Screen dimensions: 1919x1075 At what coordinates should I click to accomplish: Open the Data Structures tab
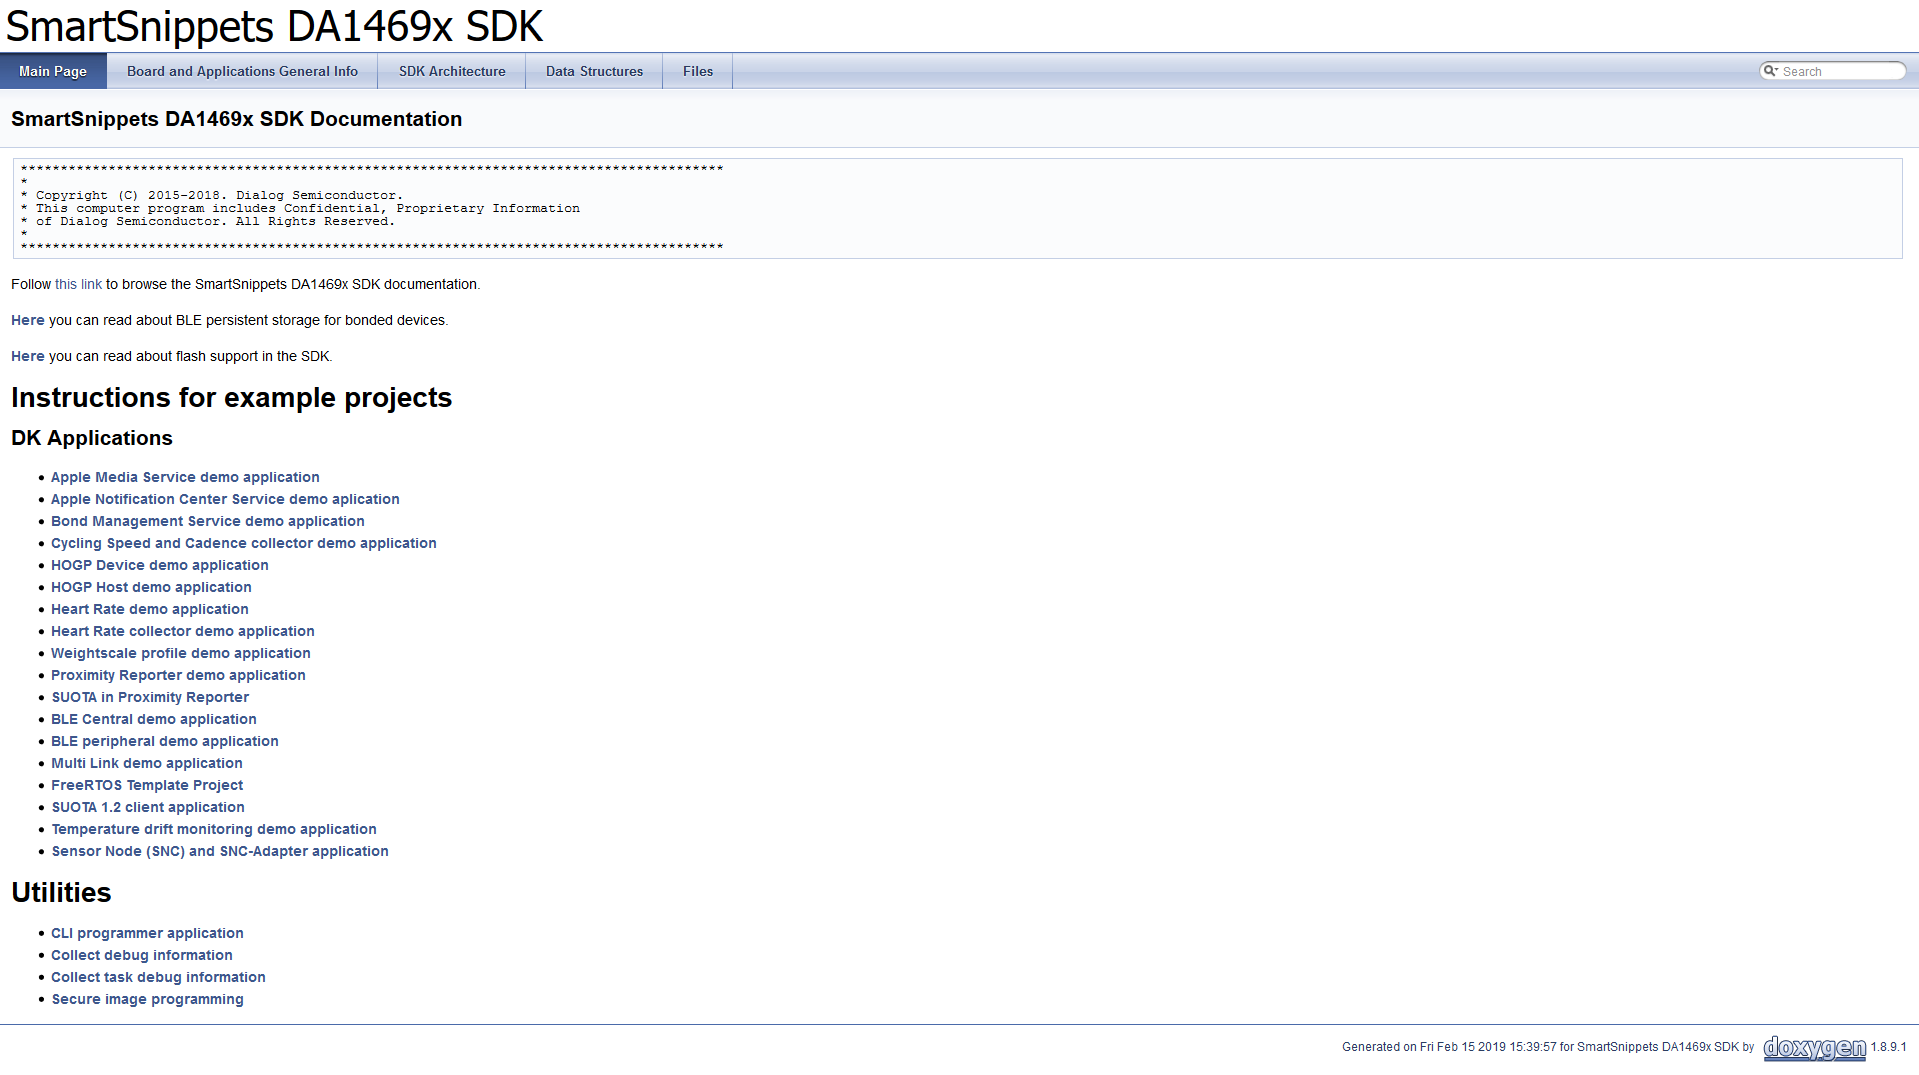(594, 71)
